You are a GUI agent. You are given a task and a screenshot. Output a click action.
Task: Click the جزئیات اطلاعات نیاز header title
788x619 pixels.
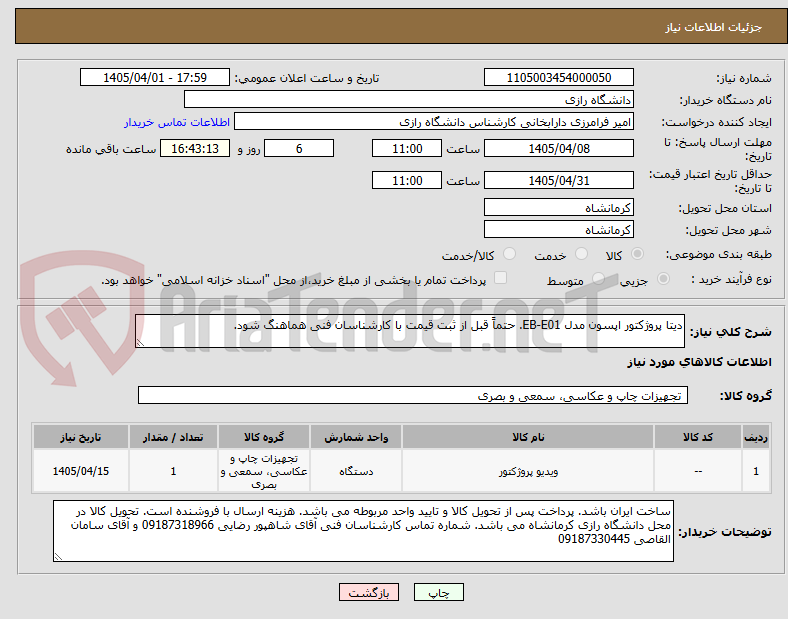point(714,27)
